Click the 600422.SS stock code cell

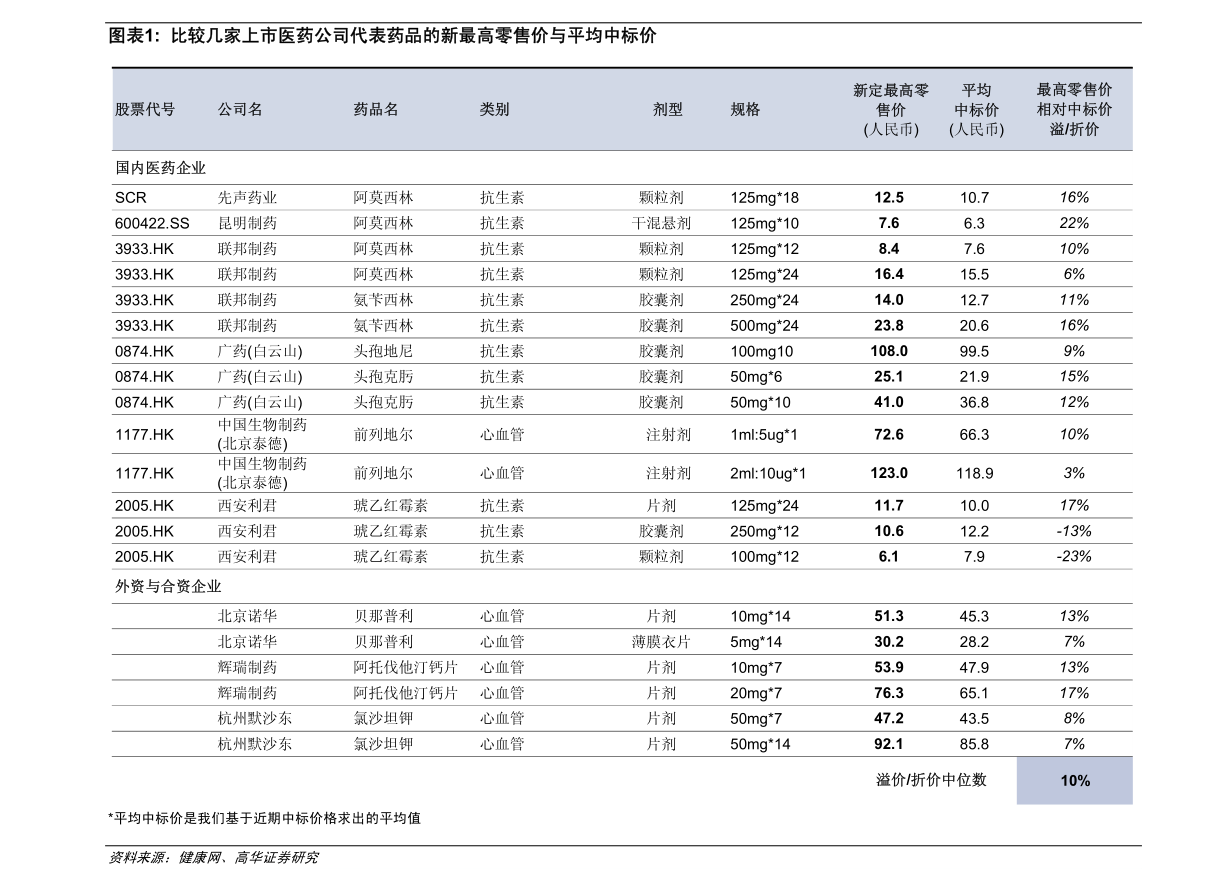point(152,224)
